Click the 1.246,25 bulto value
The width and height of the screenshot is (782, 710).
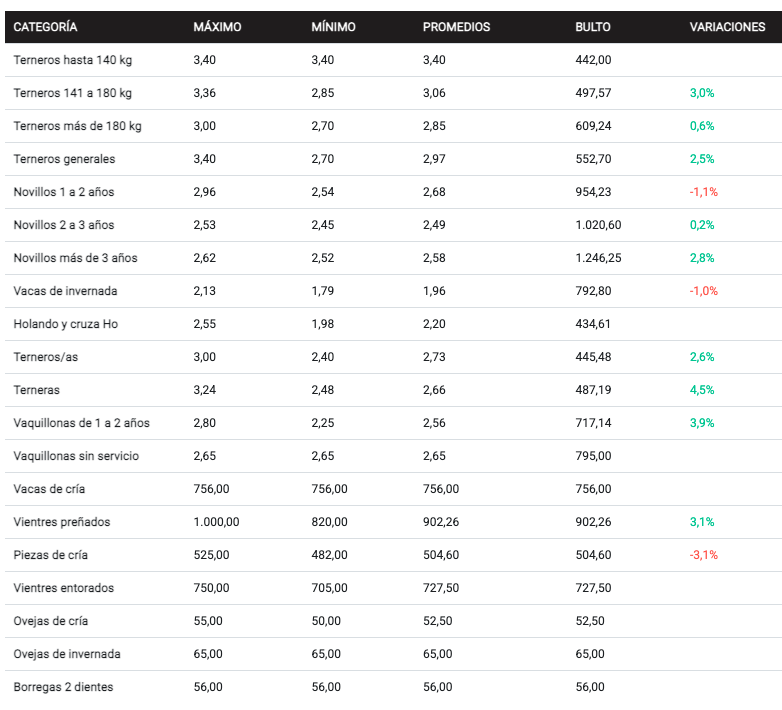coord(599,258)
